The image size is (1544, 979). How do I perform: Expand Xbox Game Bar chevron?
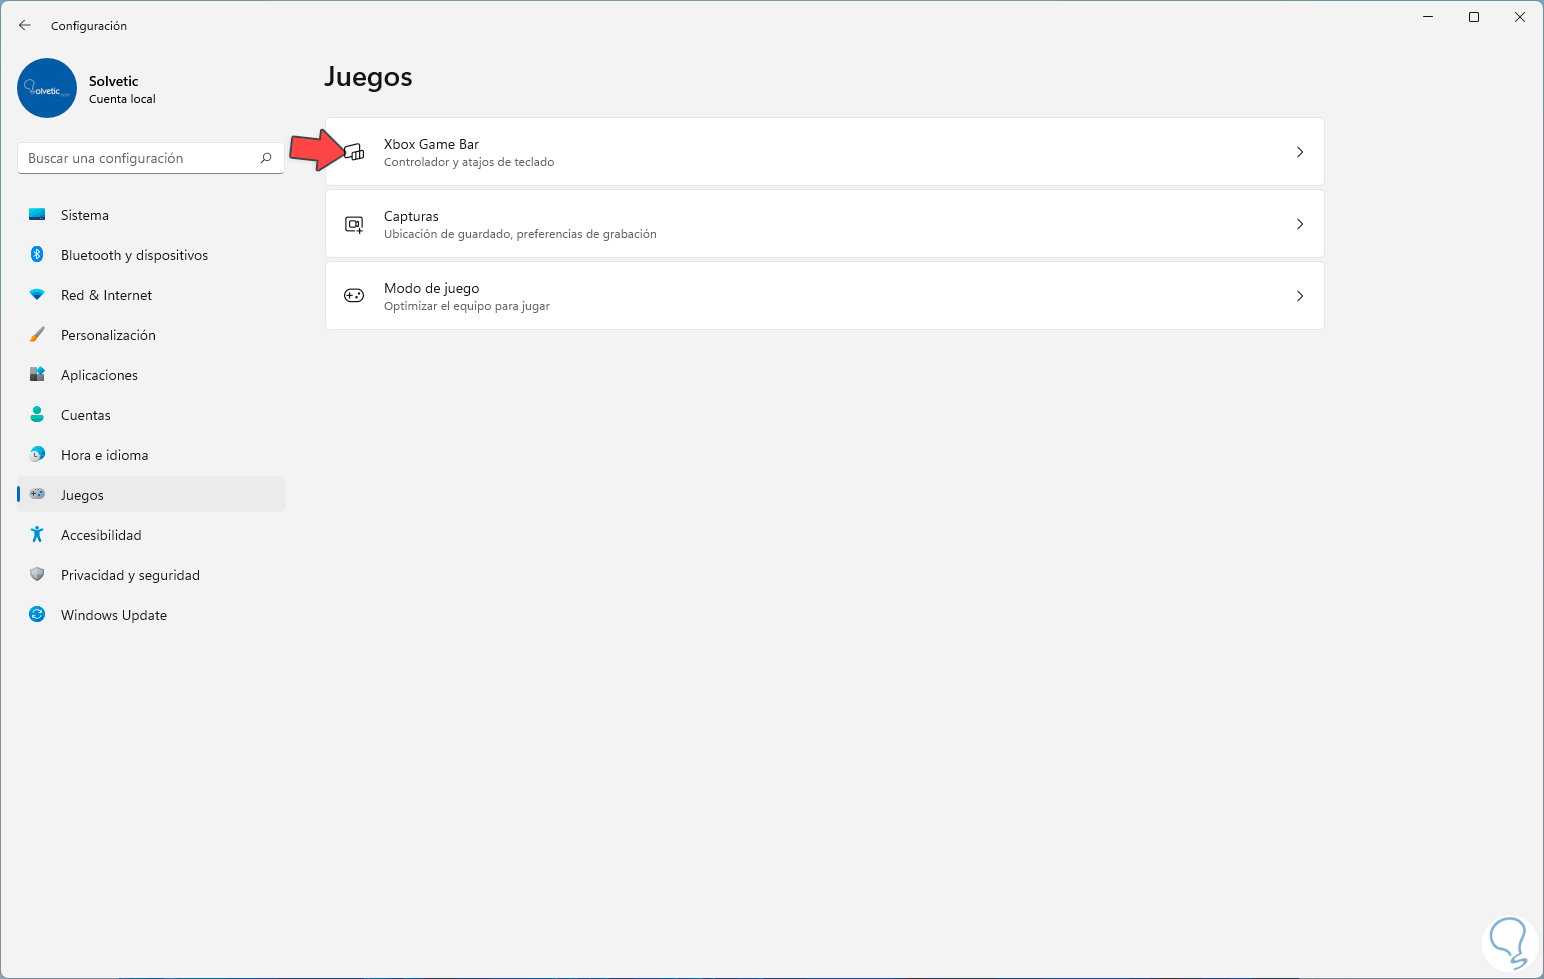[x=1300, y=152]
